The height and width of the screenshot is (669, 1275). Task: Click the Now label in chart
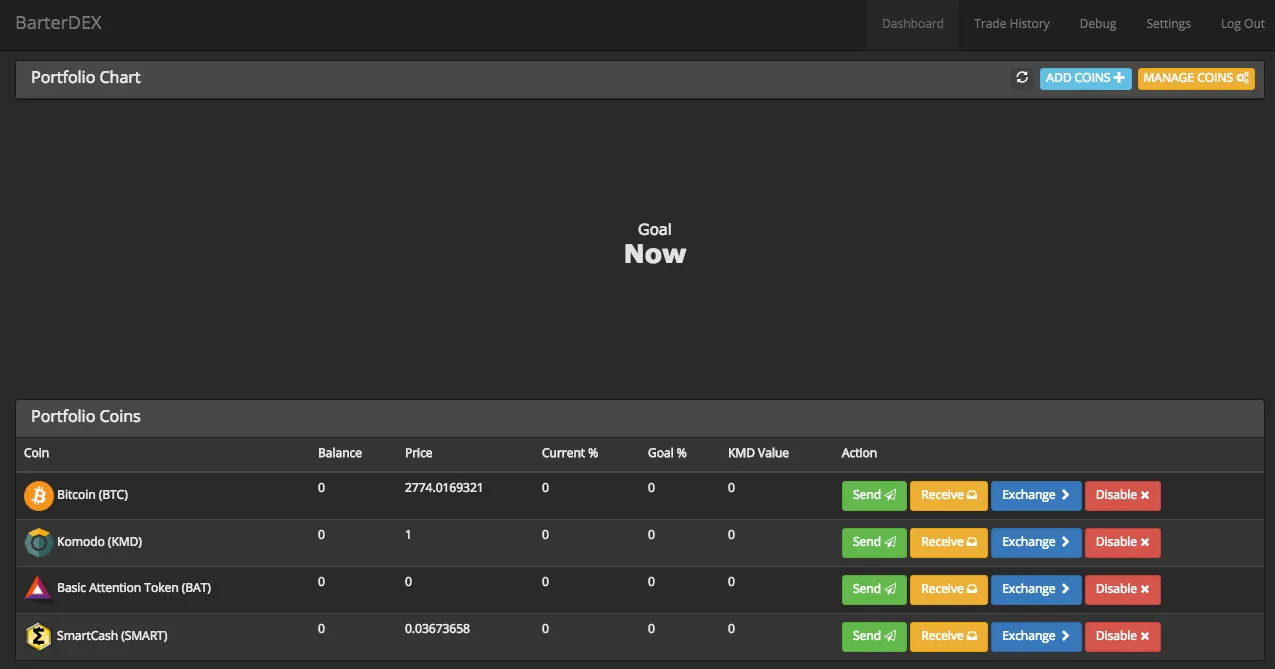[655, 254]
